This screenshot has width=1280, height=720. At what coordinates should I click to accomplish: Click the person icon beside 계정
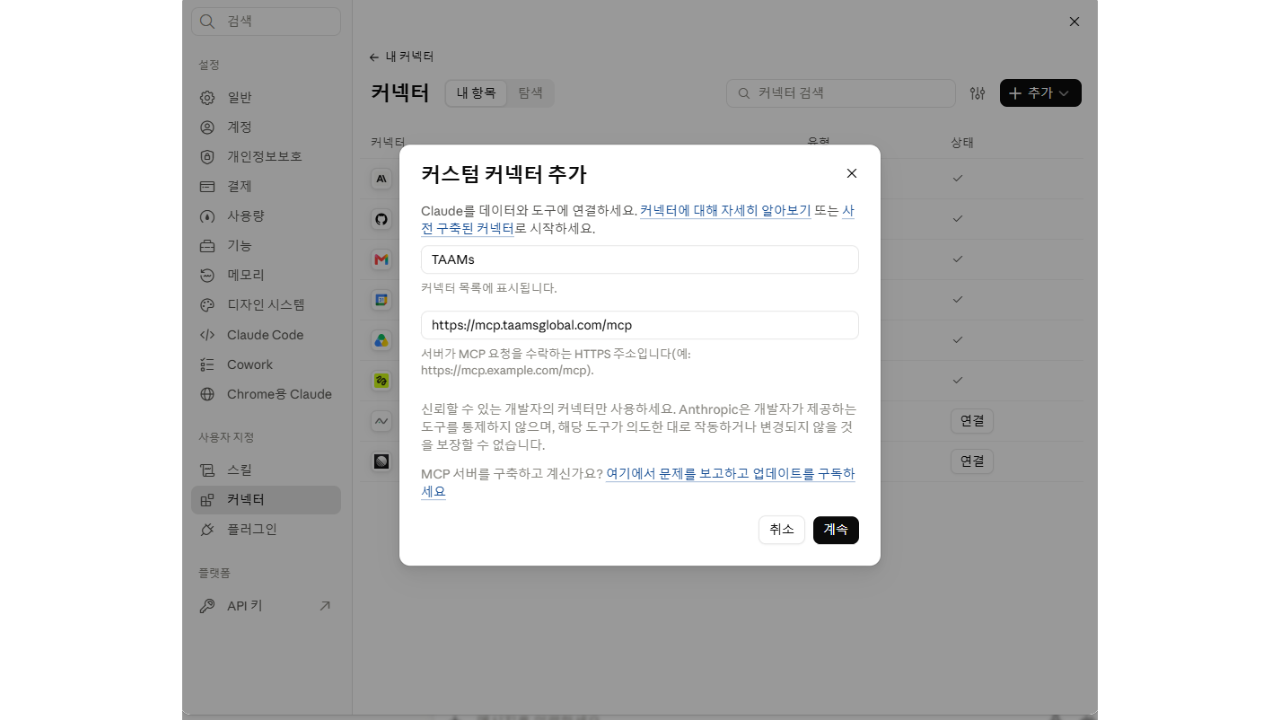tap(207, 127)
